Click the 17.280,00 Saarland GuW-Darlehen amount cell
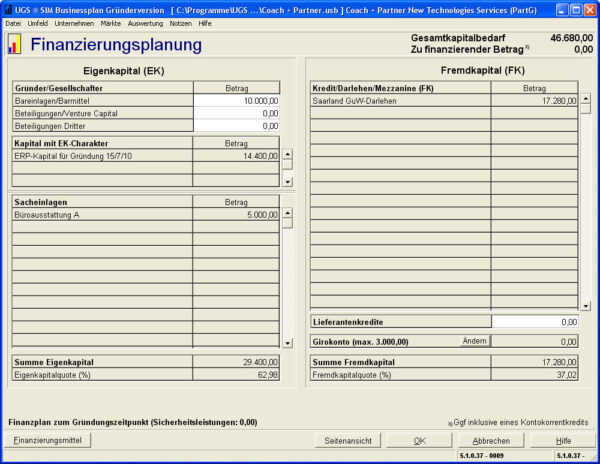 (x=535, y=101)
